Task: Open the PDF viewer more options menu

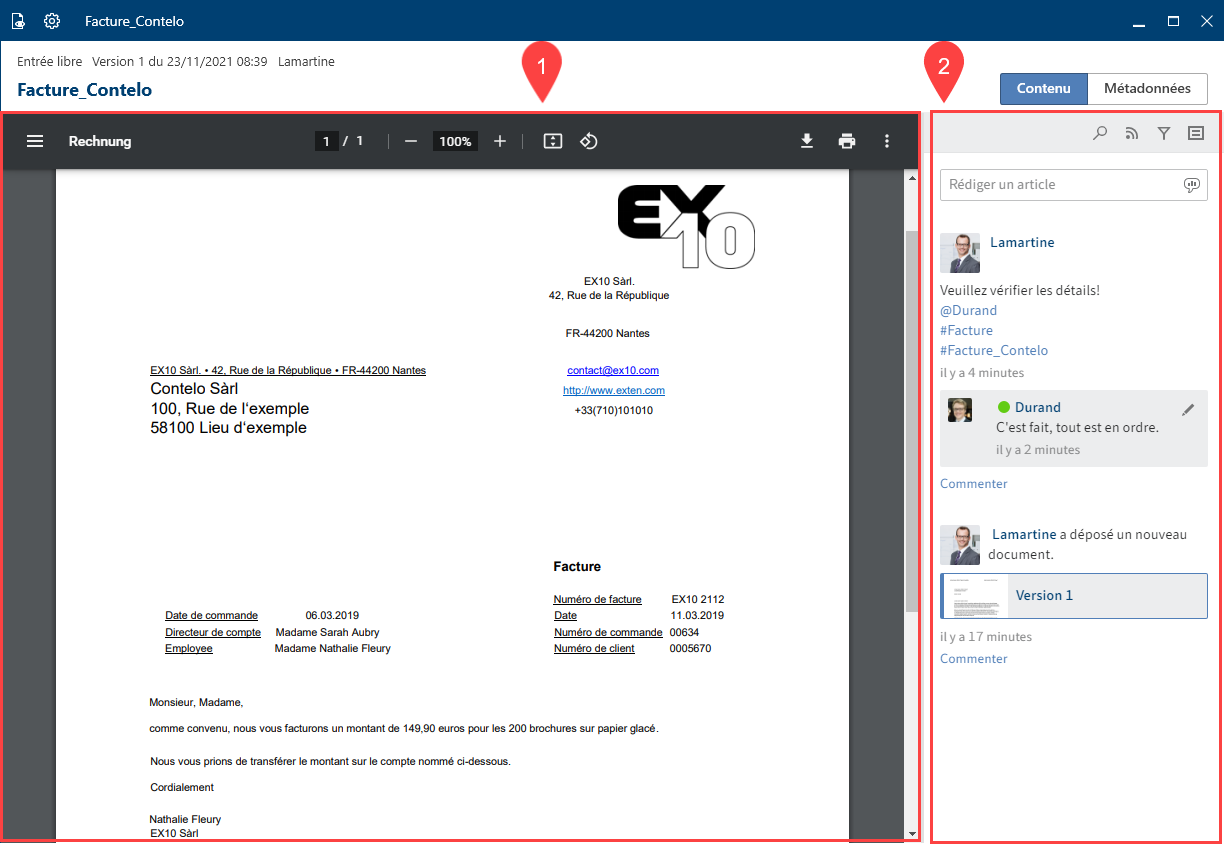Action: click(x=886, y=141)
